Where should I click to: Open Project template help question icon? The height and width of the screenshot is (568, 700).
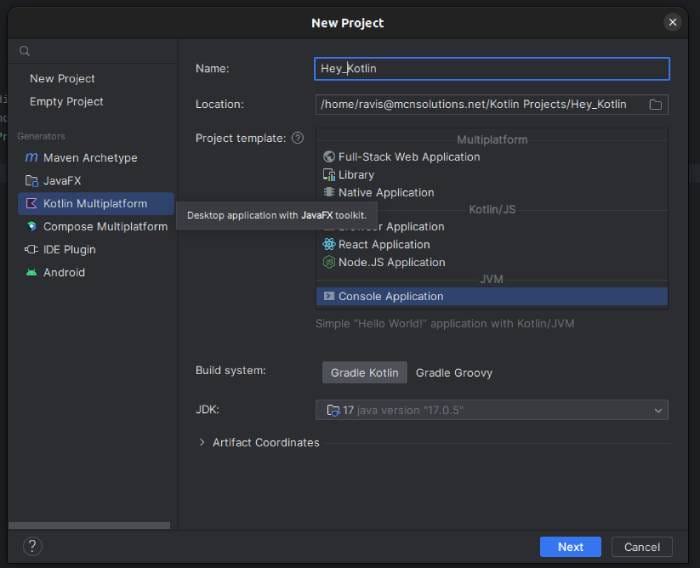(x=298, y=138)
